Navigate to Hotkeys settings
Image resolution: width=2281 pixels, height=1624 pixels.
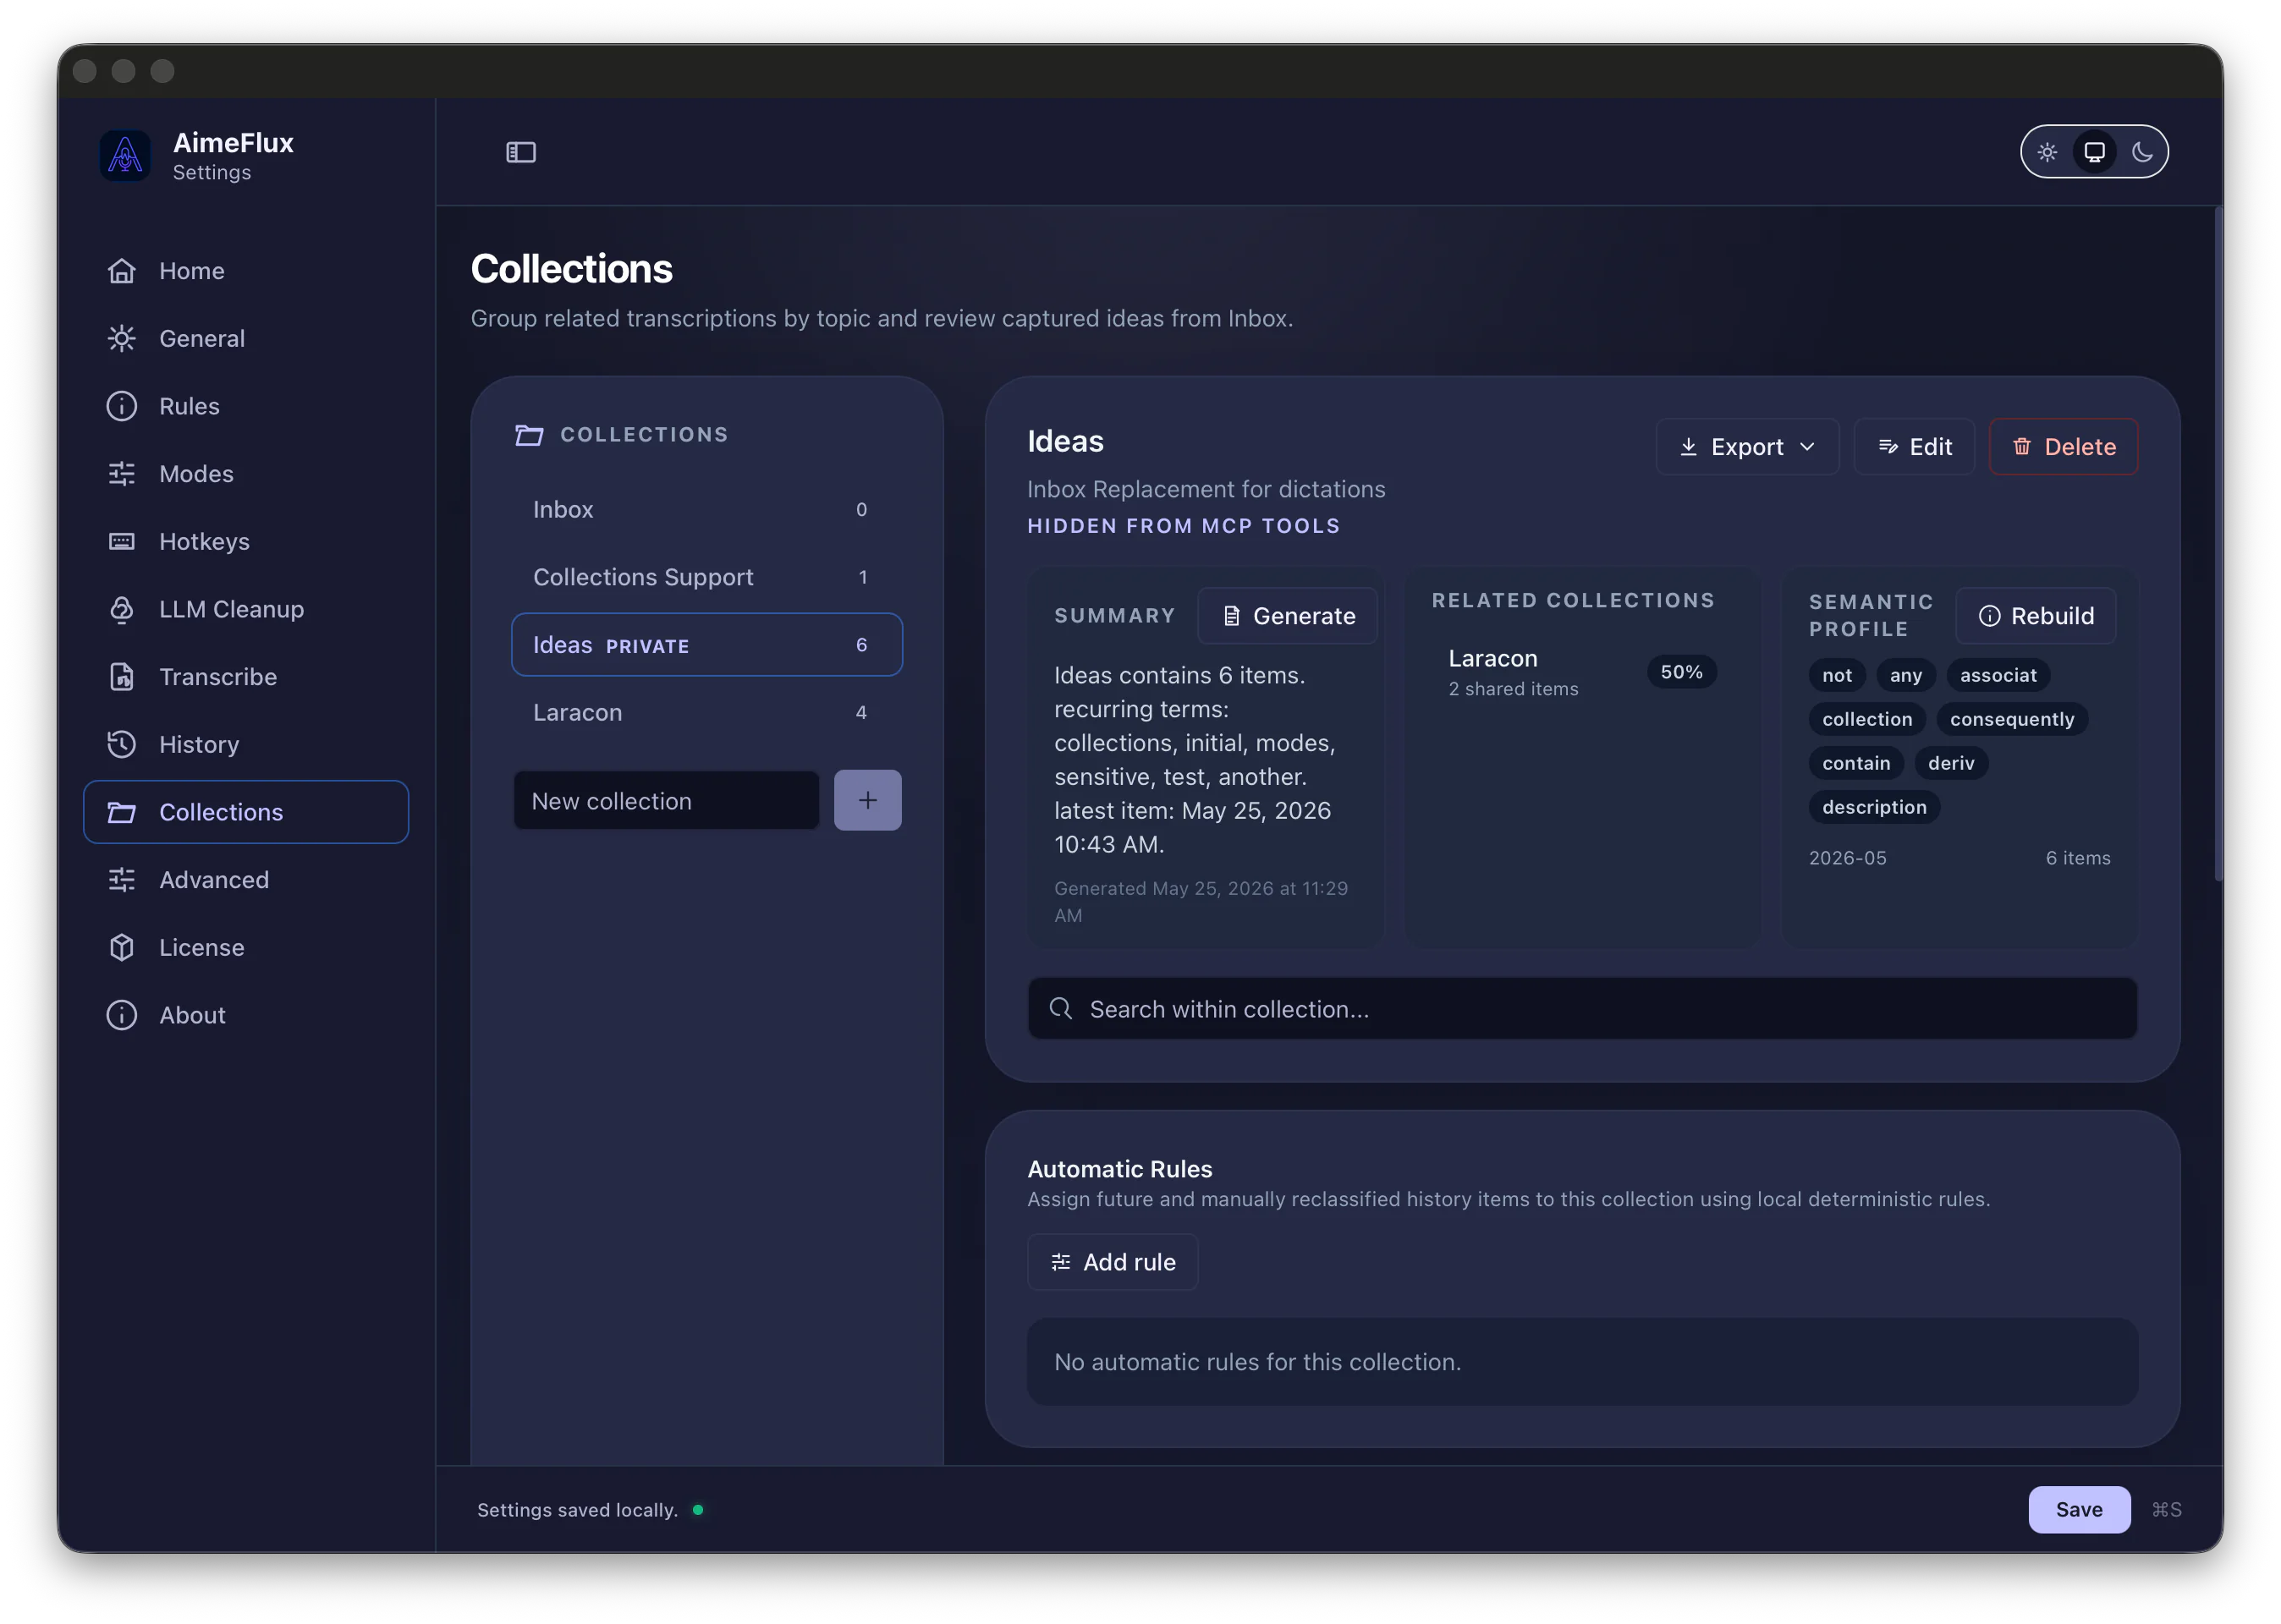[x=245, y=541]
